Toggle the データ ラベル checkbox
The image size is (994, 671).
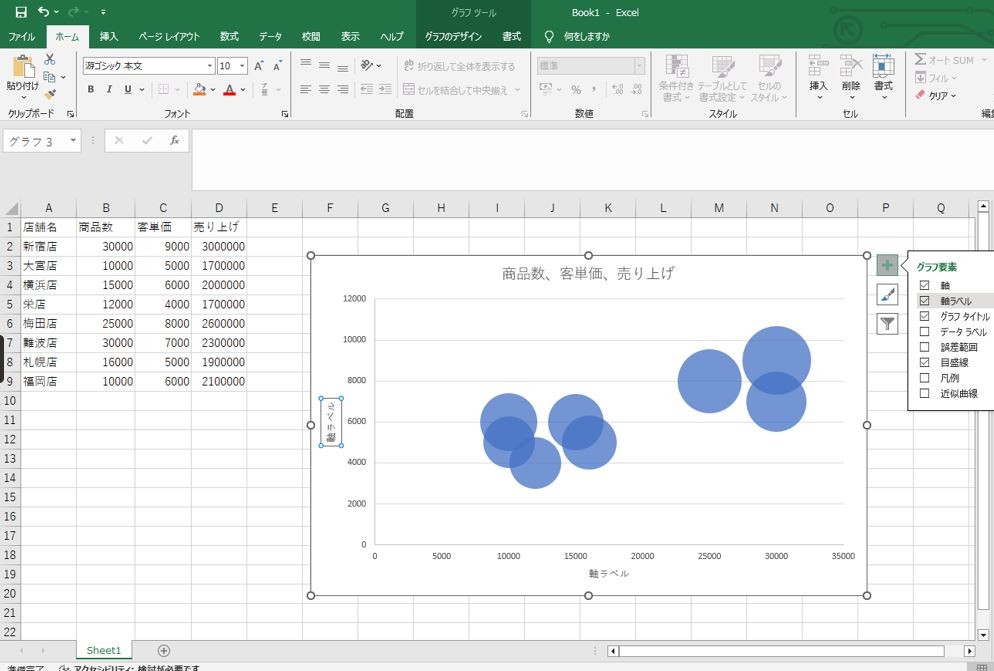(x=924, y=332)
